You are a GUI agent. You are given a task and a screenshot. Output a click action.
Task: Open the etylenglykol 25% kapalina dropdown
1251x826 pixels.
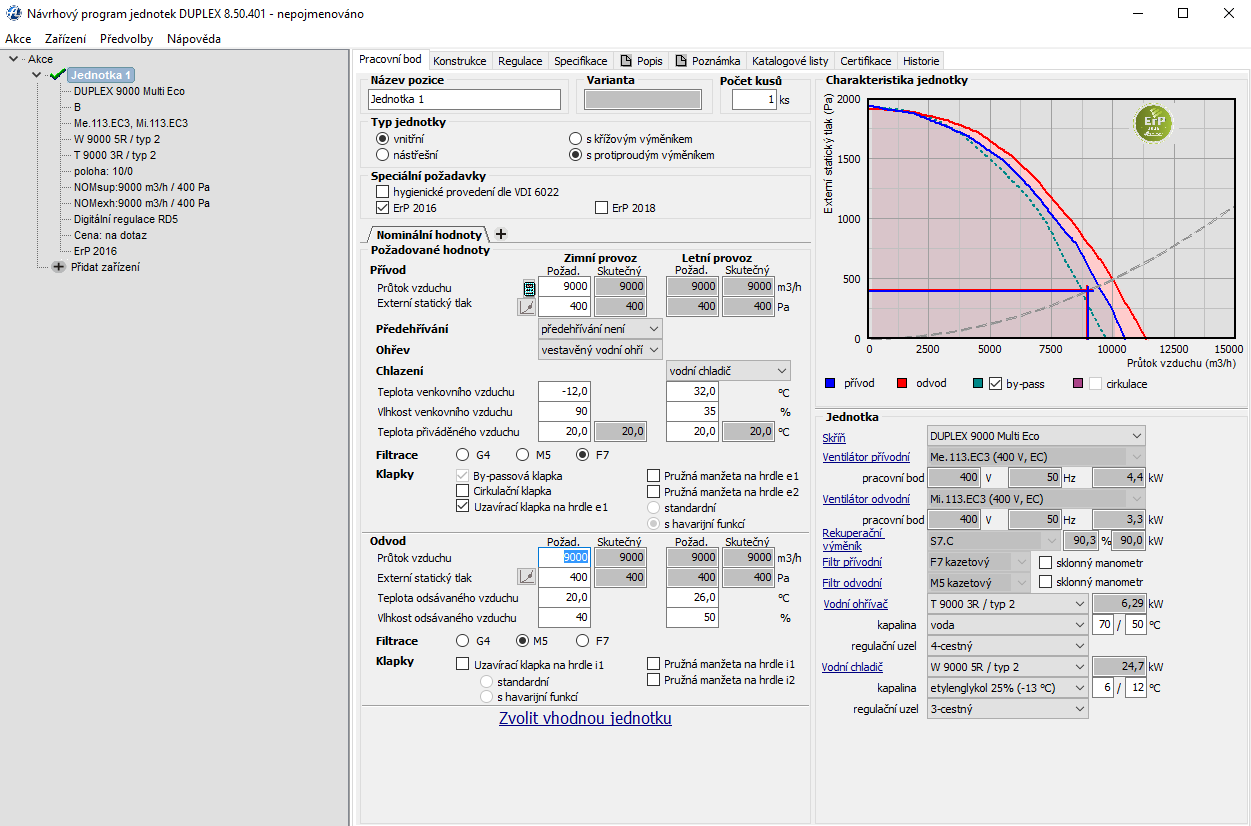tap(1006, 688)
